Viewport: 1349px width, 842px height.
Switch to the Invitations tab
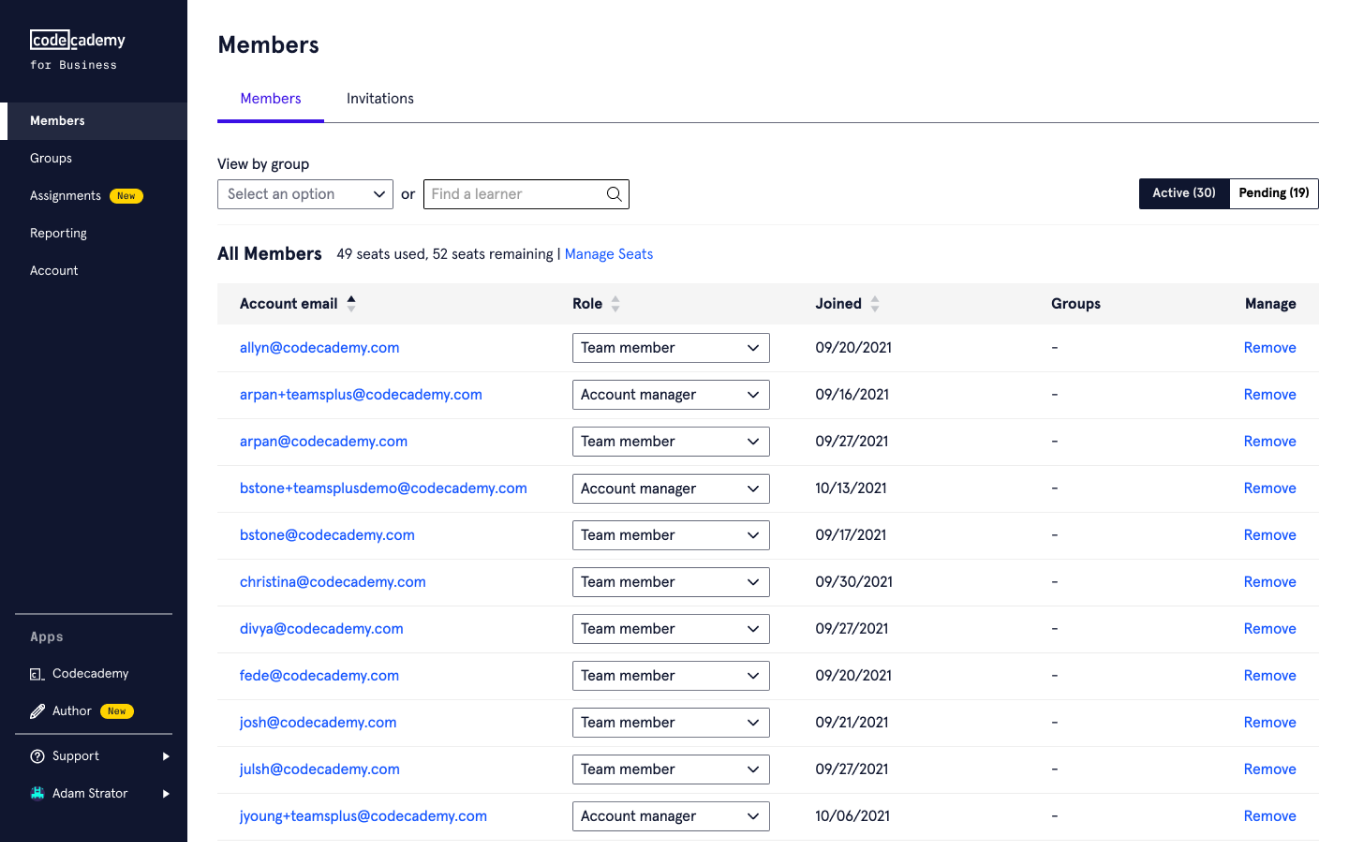pos(380,99)
